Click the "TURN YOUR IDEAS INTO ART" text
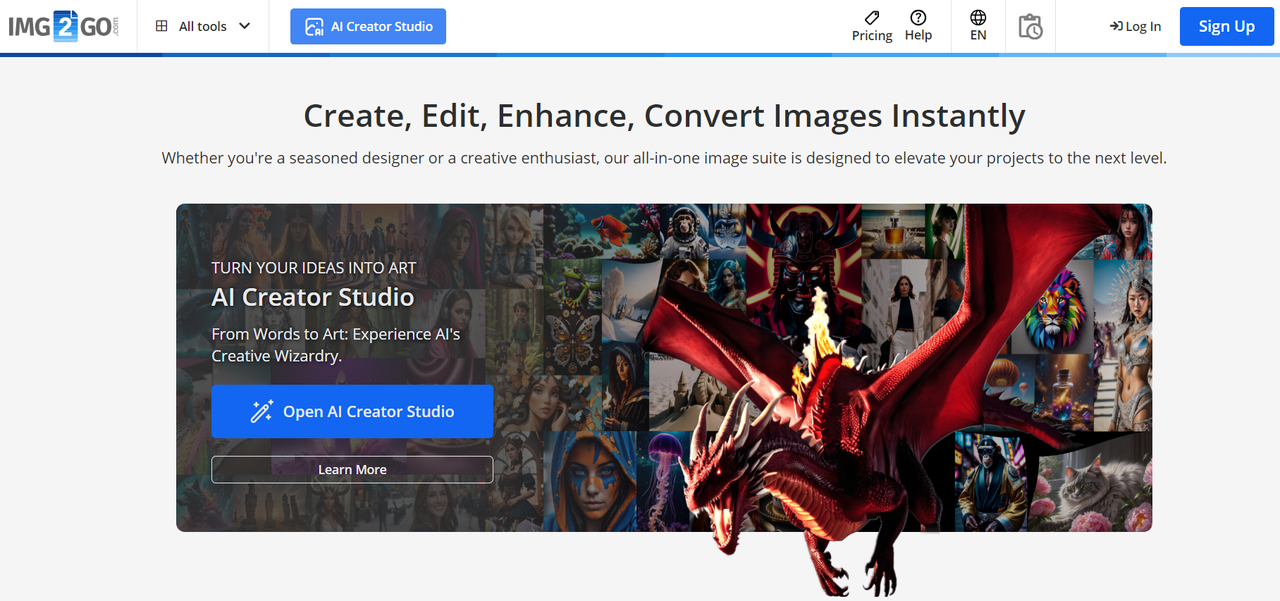 coord(314,268)
